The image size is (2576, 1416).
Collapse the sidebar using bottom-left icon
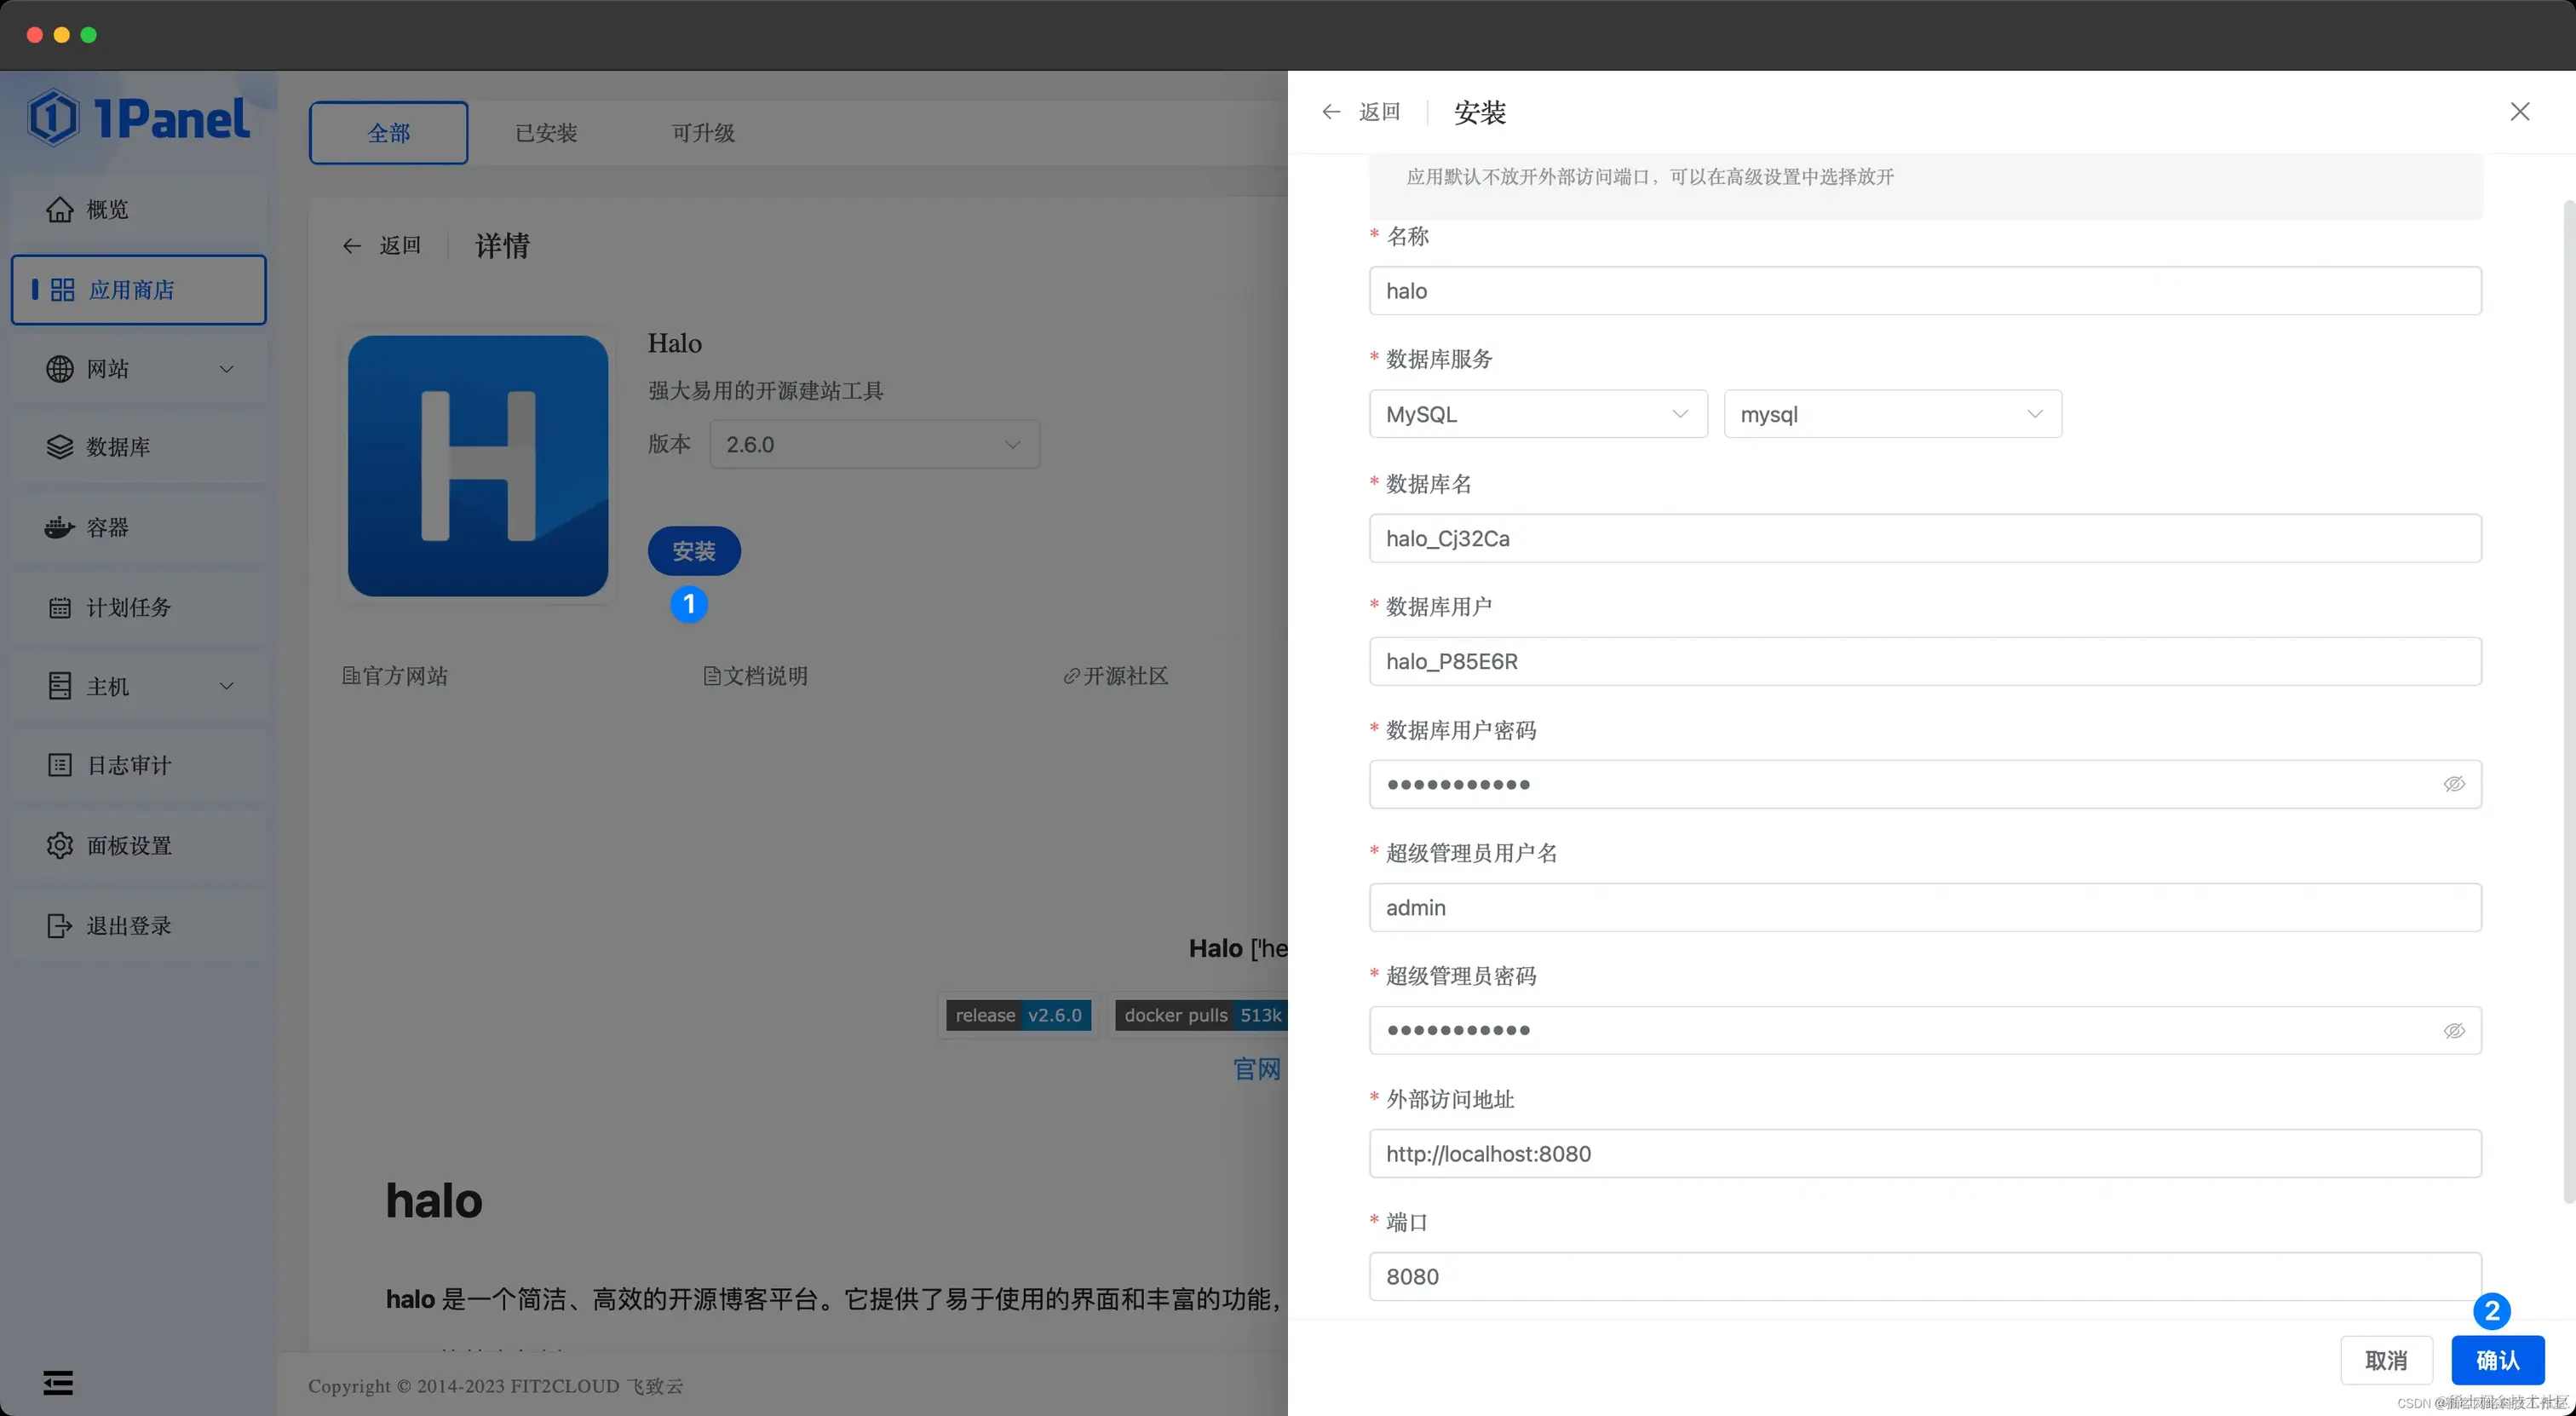pos(57,1381)
